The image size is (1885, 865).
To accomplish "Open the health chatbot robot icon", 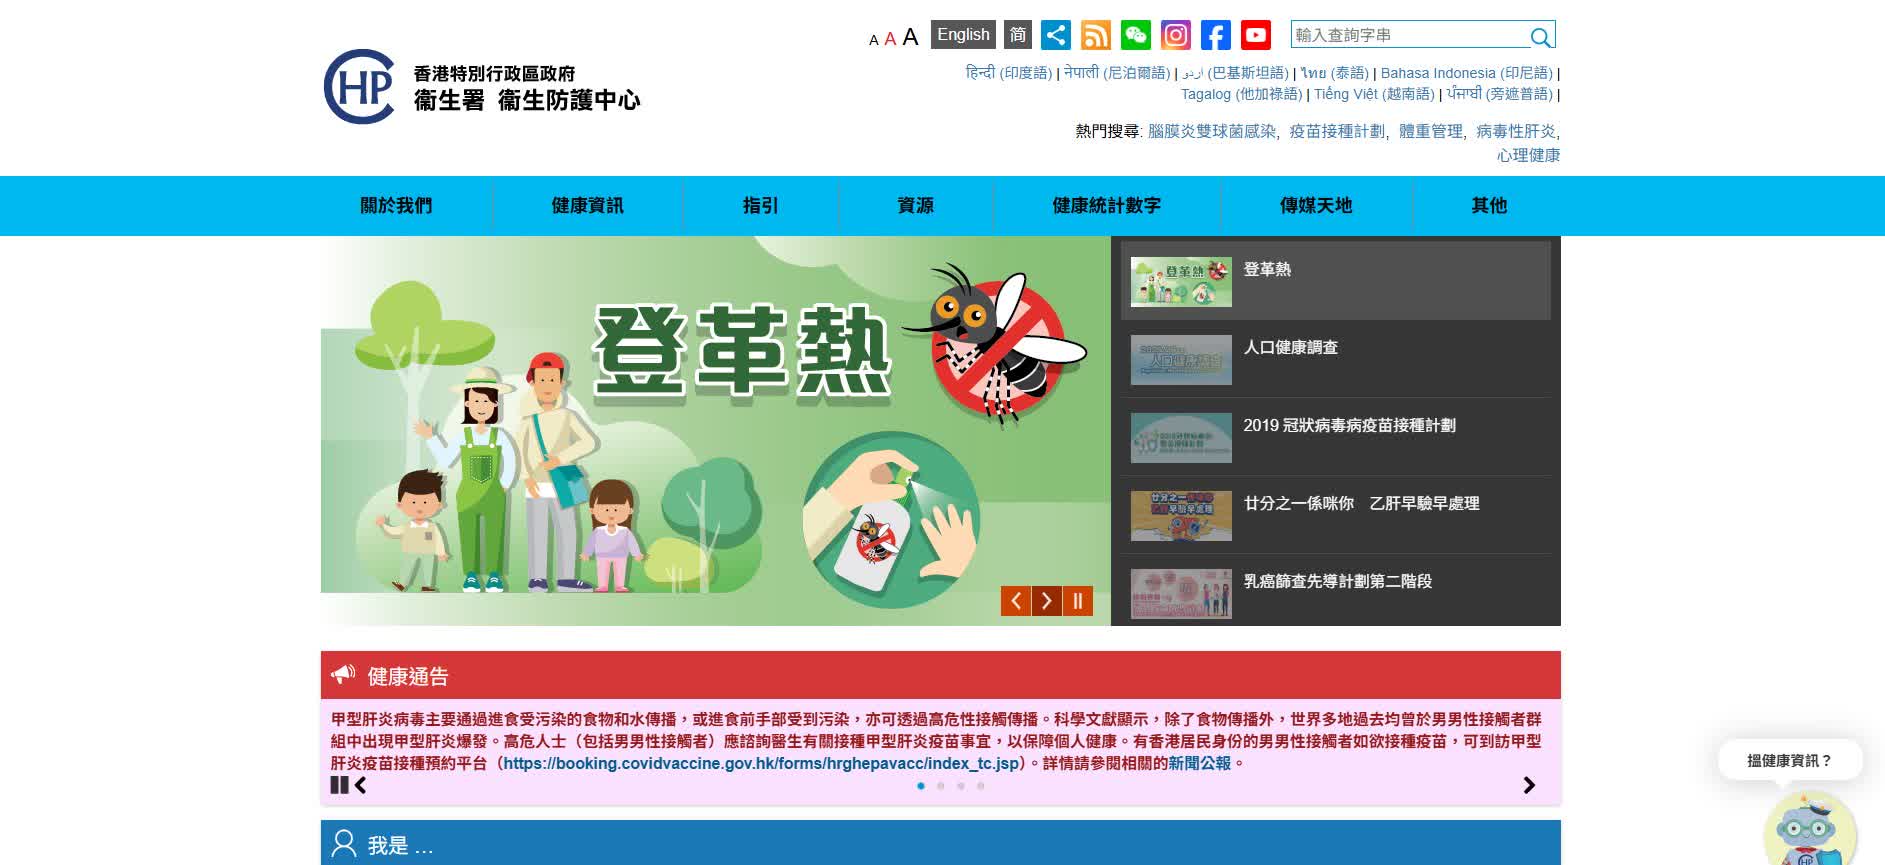I will coord(1809,832).
